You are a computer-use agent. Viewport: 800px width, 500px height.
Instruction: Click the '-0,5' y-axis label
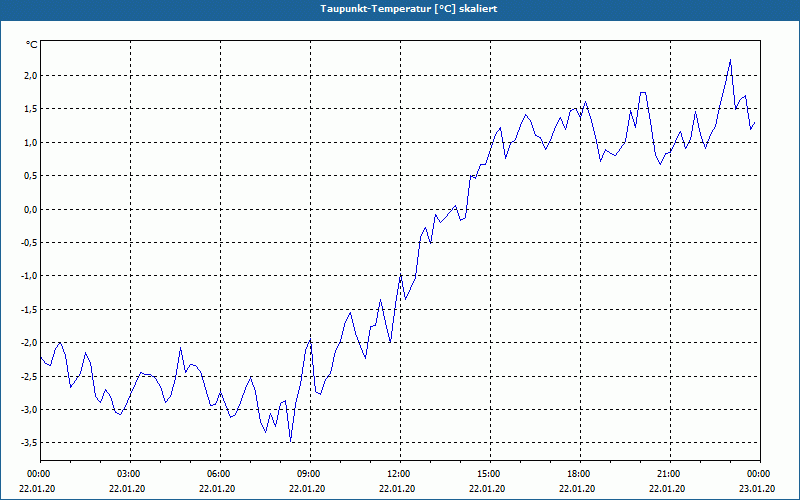[x=30, y=242]
